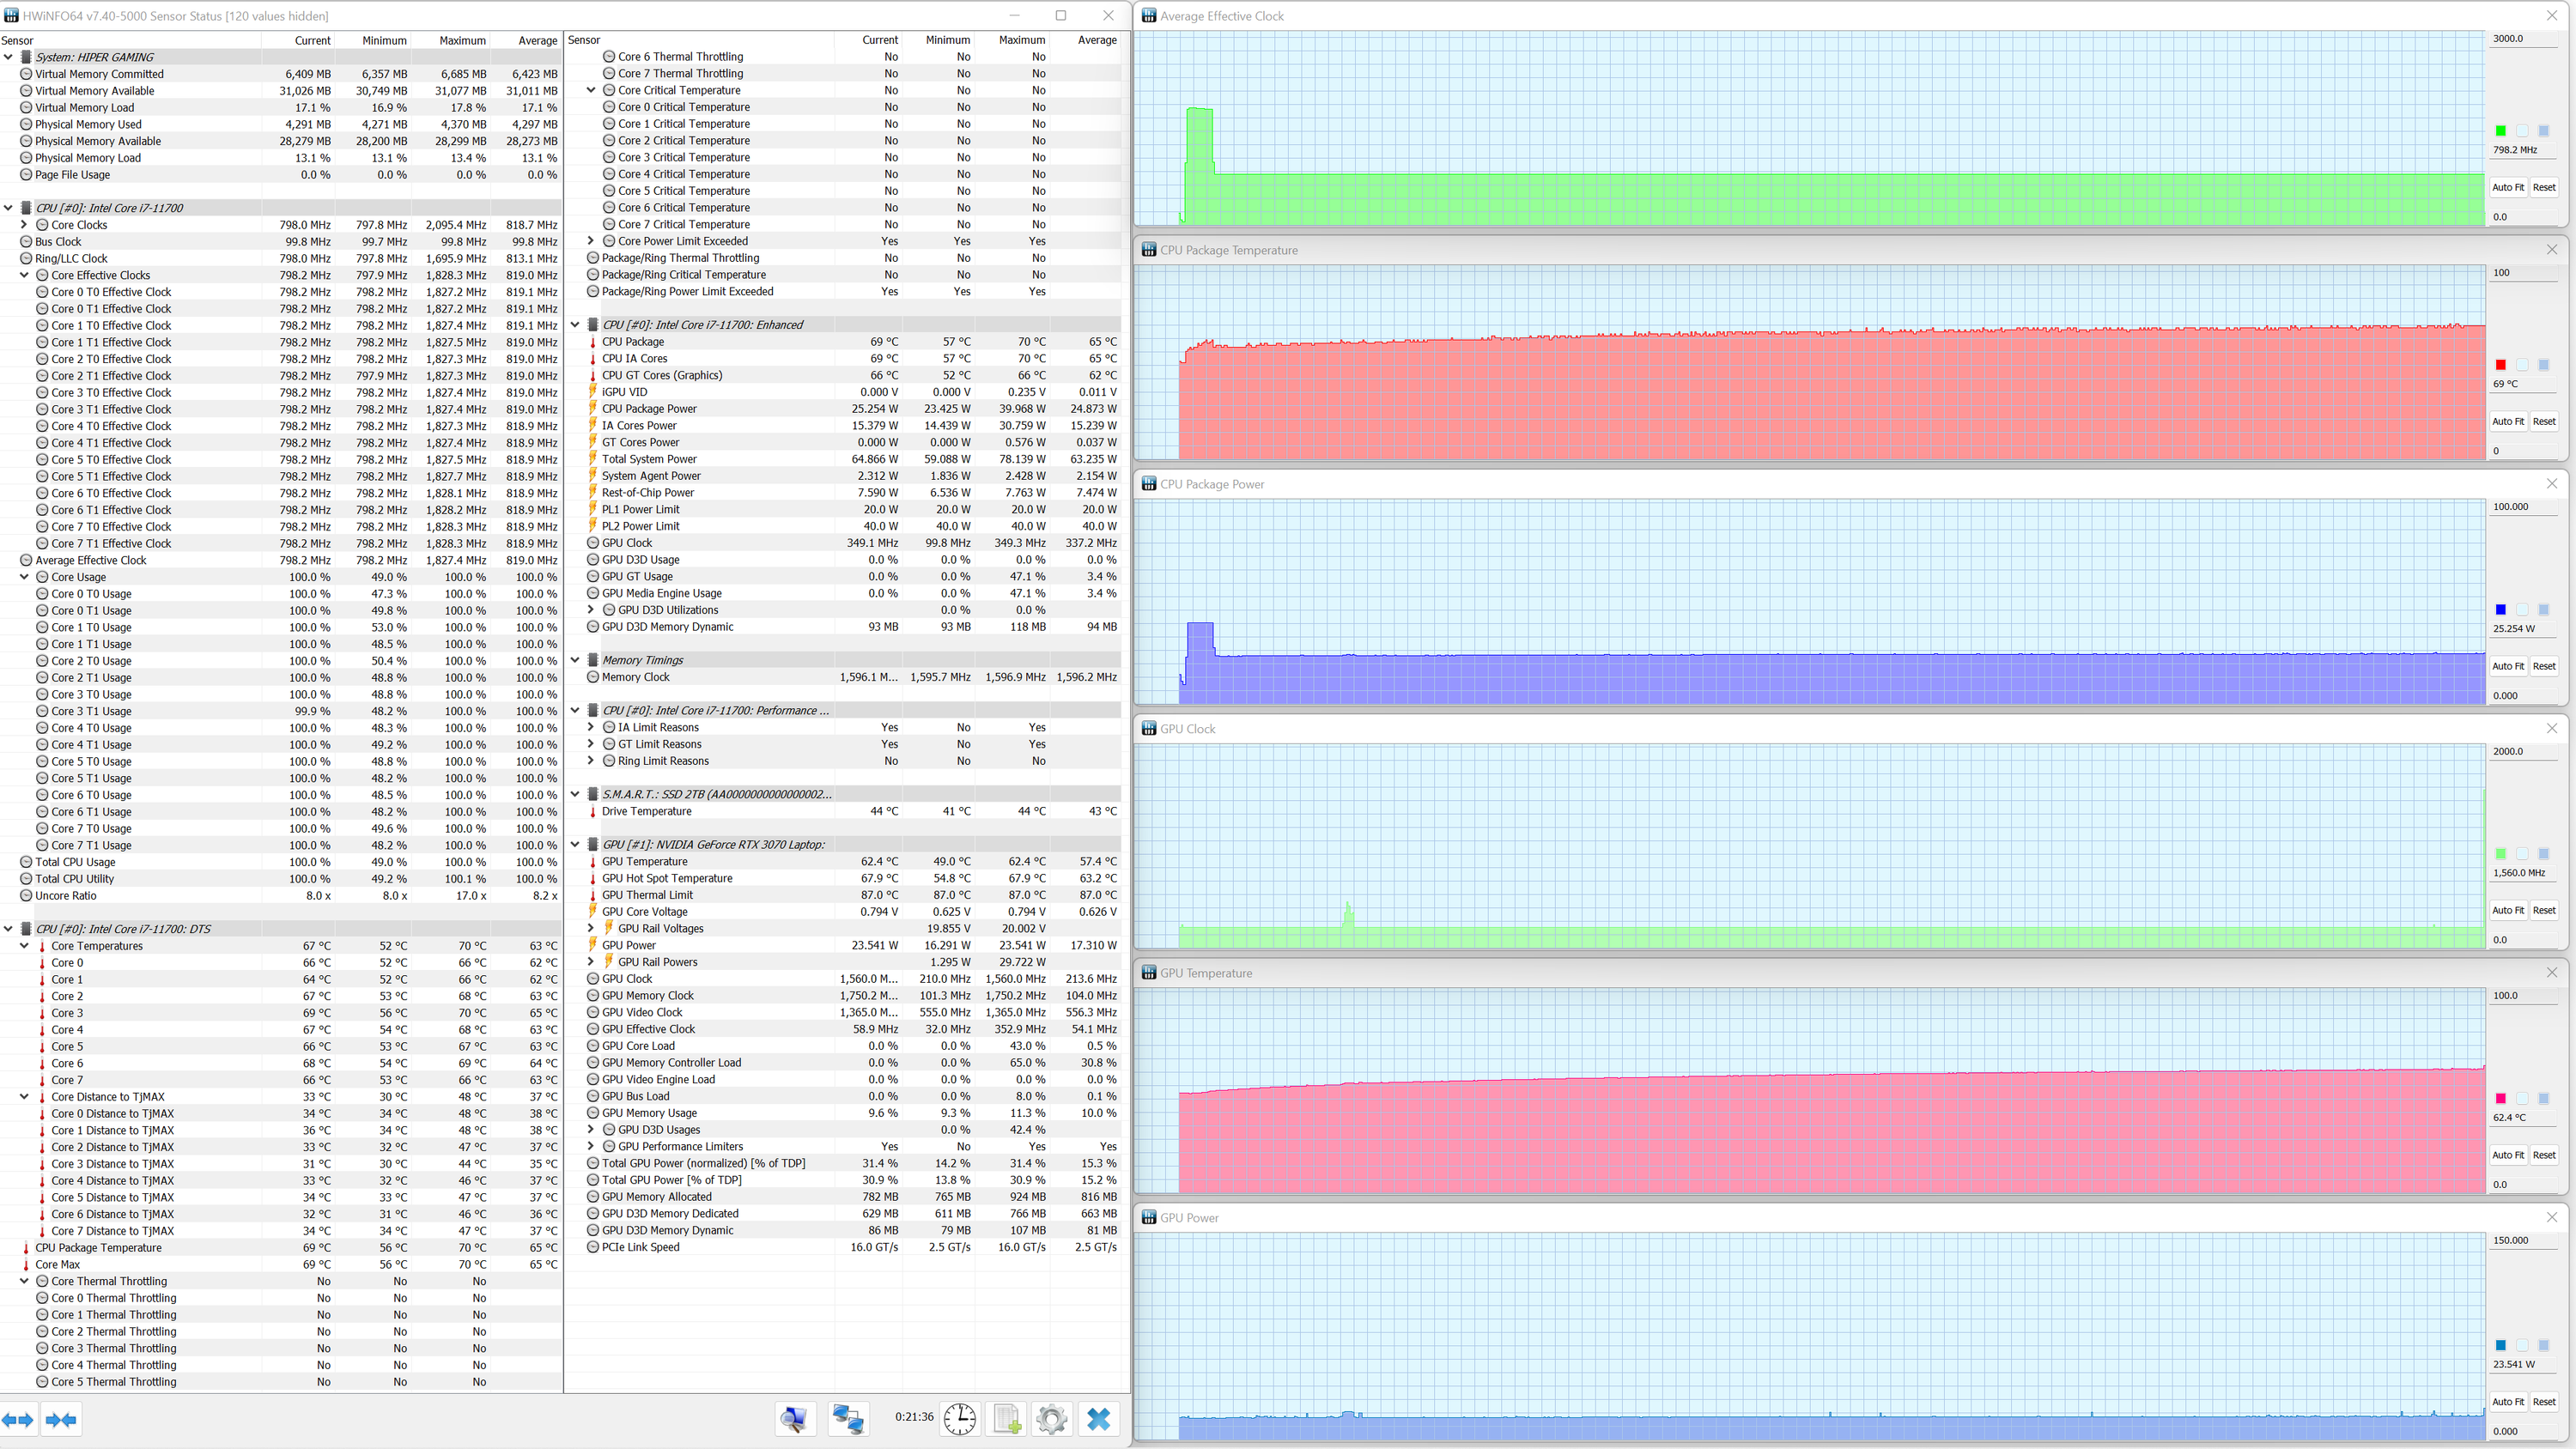Viewport: 2576px width, 1449px height.
Task: Expand Core Power Limit Exceeded item
Action: pyautogui.click(x=590, y=241)
